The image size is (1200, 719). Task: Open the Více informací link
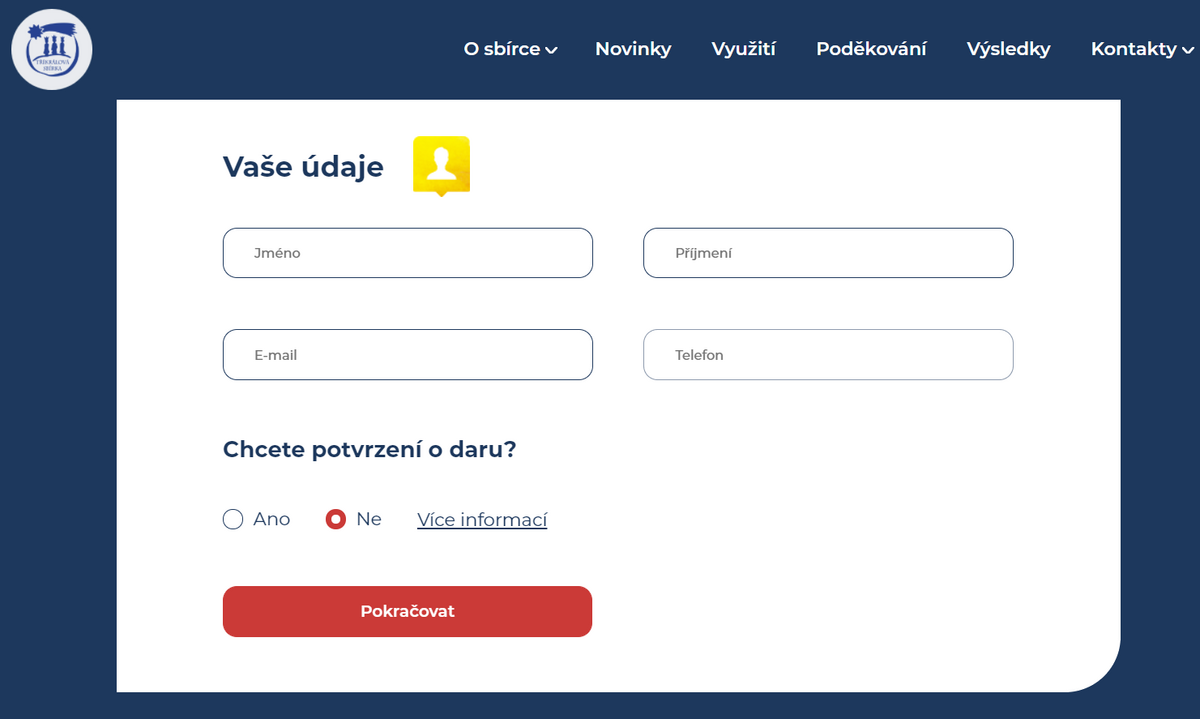pyautogui.click(x=482, y=520)
